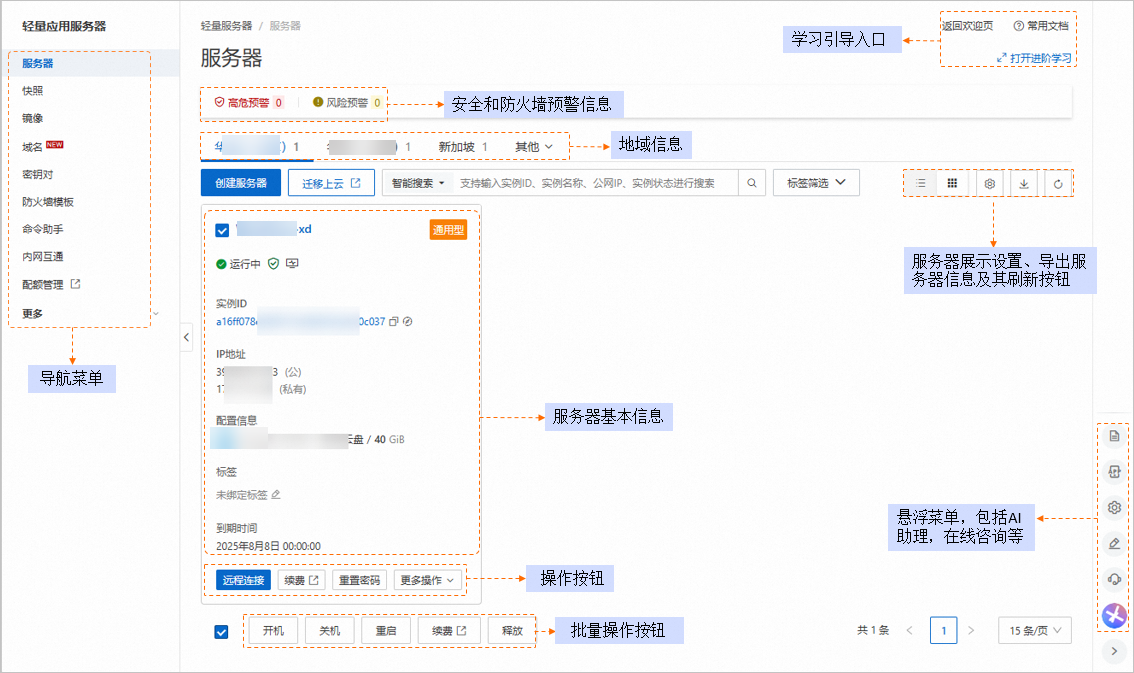Select 新加坡 region tab
The height and width of the screenshot is (673, 1134).
(462, 147)
